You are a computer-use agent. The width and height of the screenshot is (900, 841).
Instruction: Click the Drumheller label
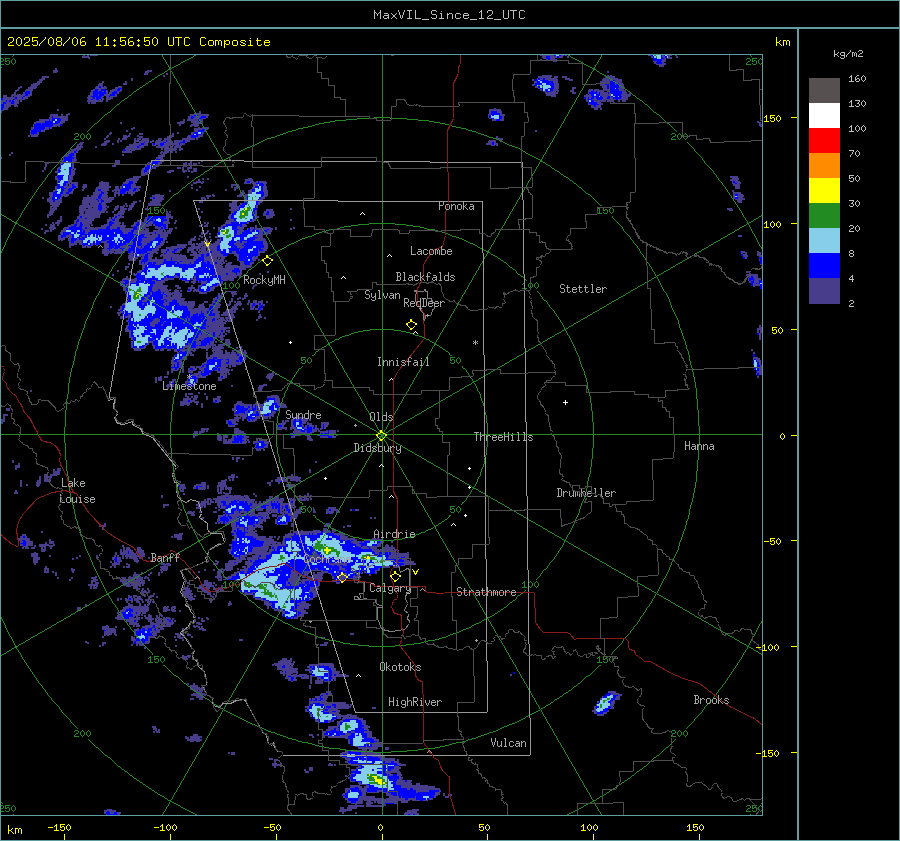pos(586,493)
